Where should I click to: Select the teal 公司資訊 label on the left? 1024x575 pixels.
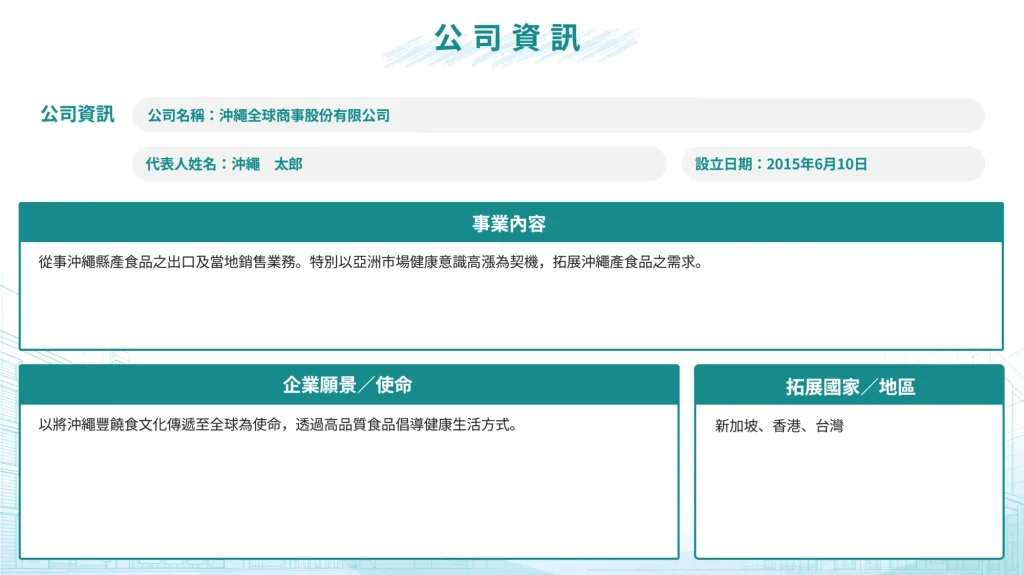[77, 114]
